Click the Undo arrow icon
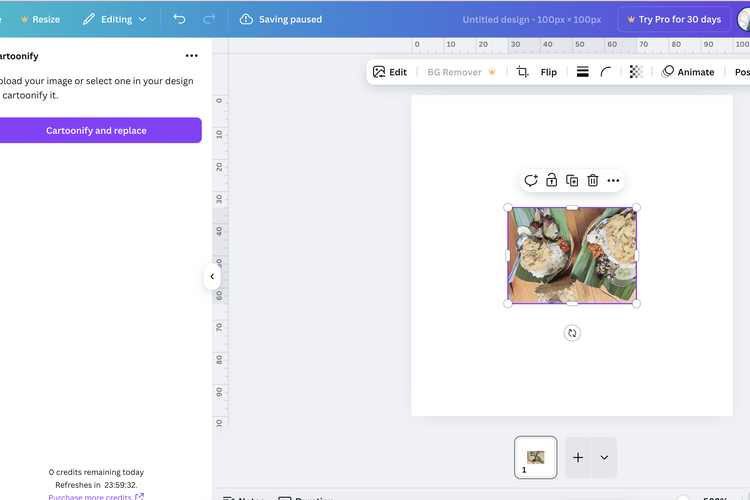This screenshot has height=500, width=750. point(179,19)
